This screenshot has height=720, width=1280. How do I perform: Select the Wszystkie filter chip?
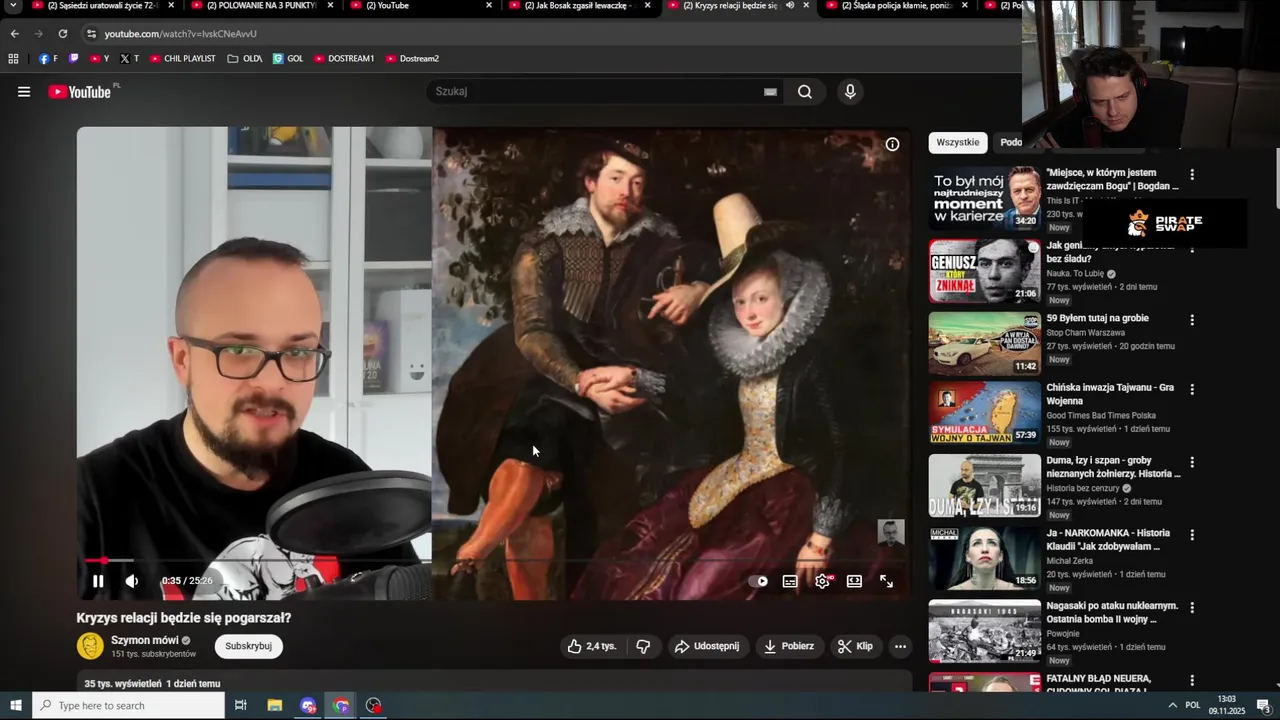(x=958, y=142)
